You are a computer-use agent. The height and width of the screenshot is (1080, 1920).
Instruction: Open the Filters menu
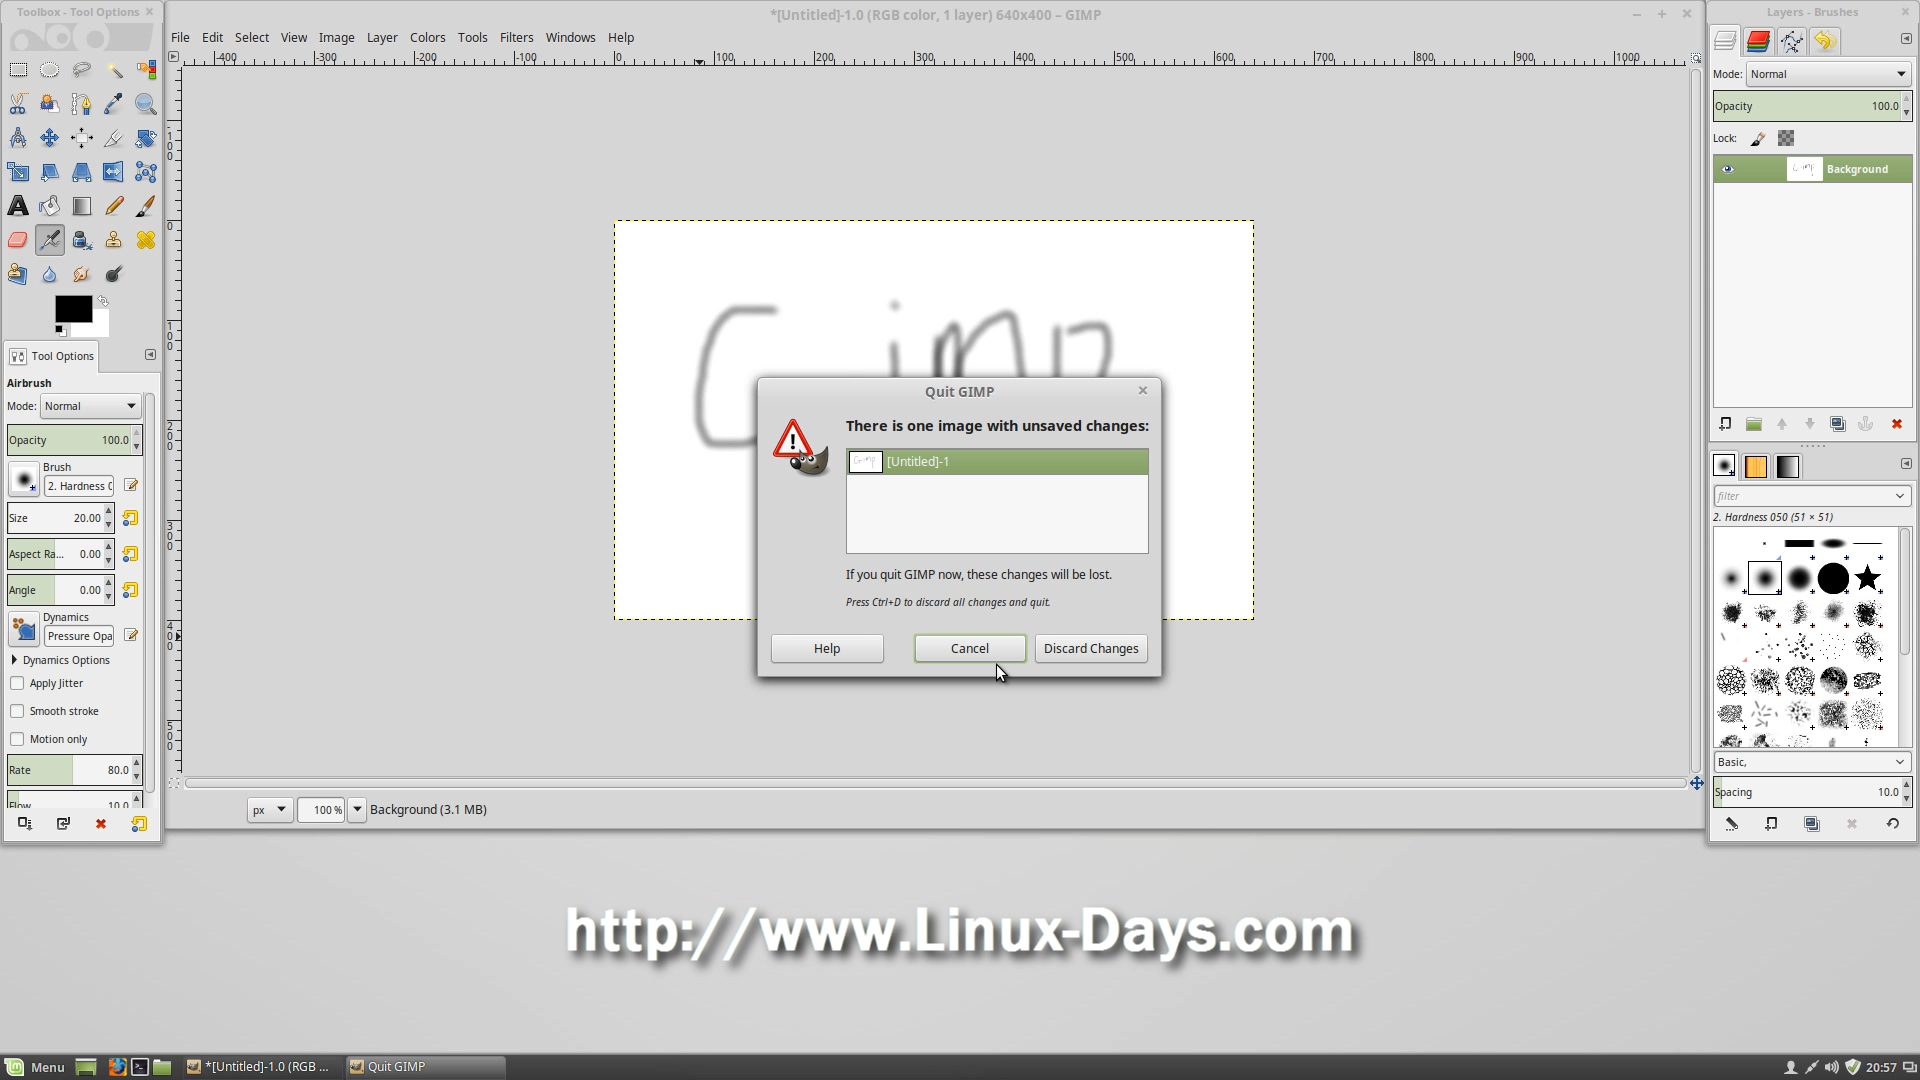pos(516,38)
